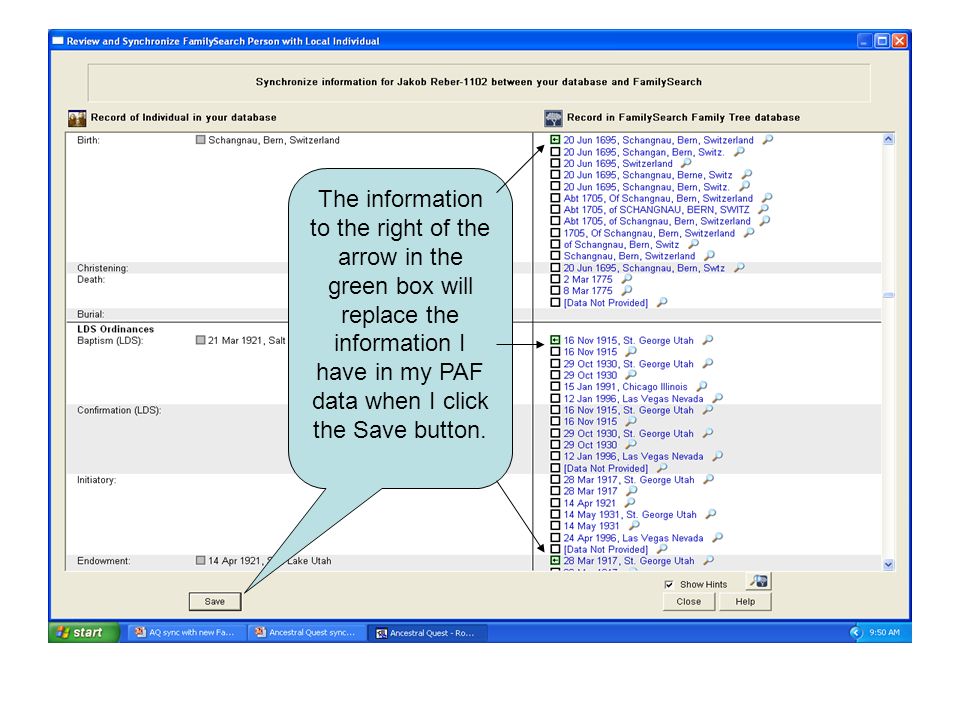The height and width of the screenshot is (720, 960).
Task: Click magnifier next to '8 Mar 1775'
Action: coord(626,290)
